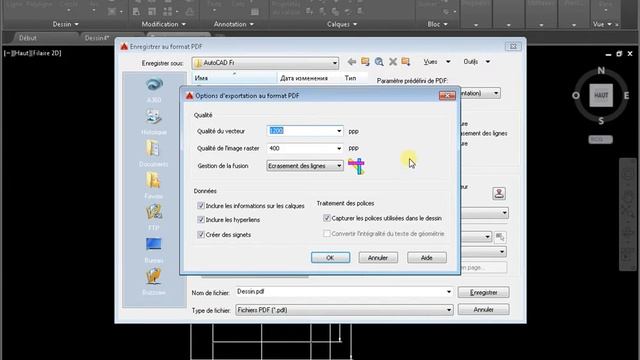This screenshot has width=640, height=360.
Task: Open the Qualité du vecteur dropdown
Action: [339, 131]
